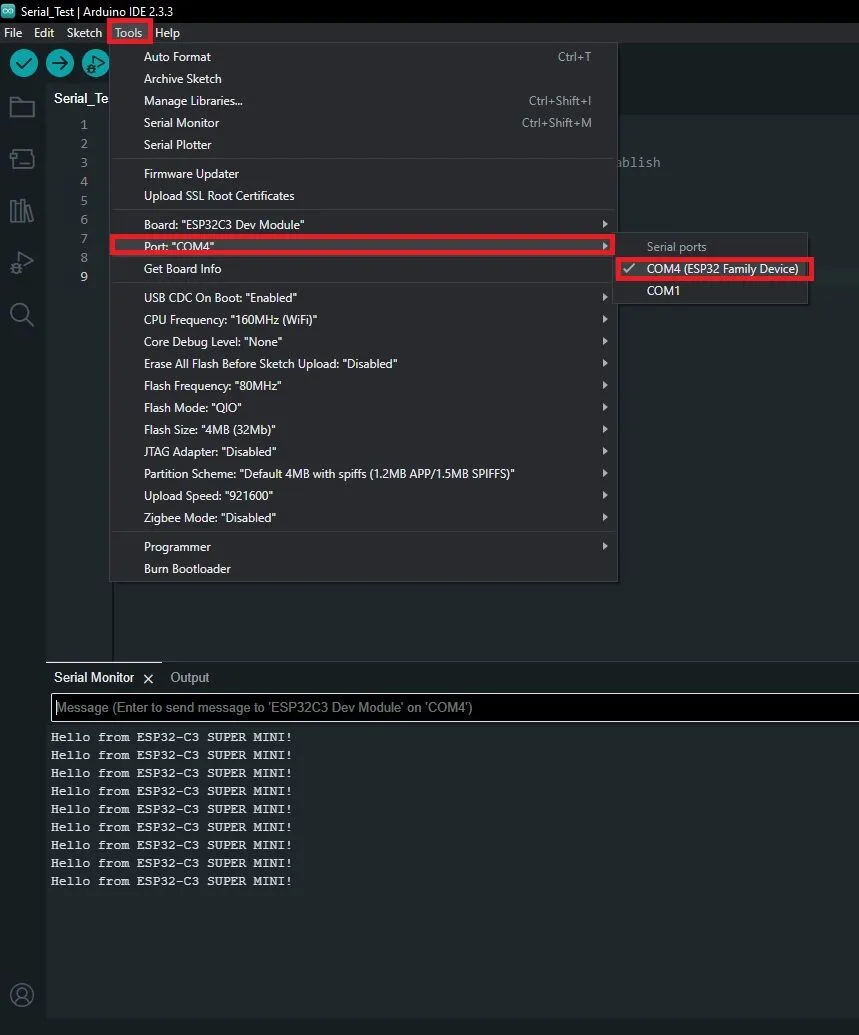Click the Start Debugging toolbar icon
This screenshot has width=859, height=1035.
click(x=96, y=64)
